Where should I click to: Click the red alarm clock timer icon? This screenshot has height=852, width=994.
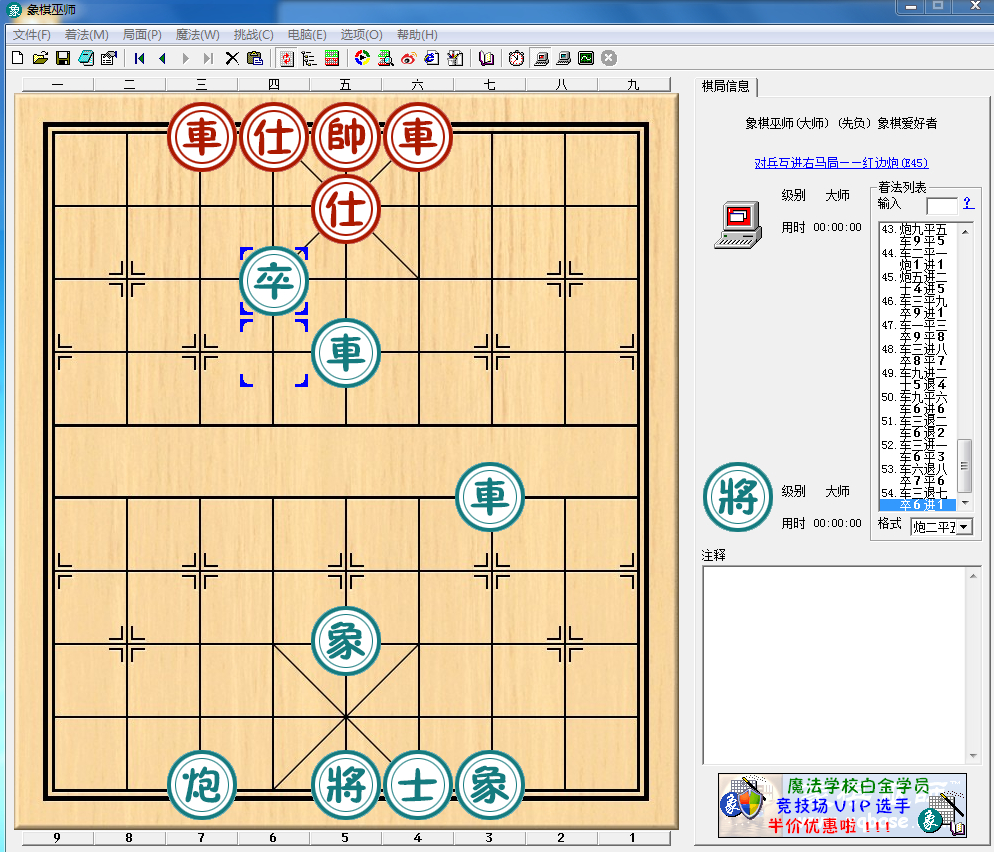[x=517, y=58]
